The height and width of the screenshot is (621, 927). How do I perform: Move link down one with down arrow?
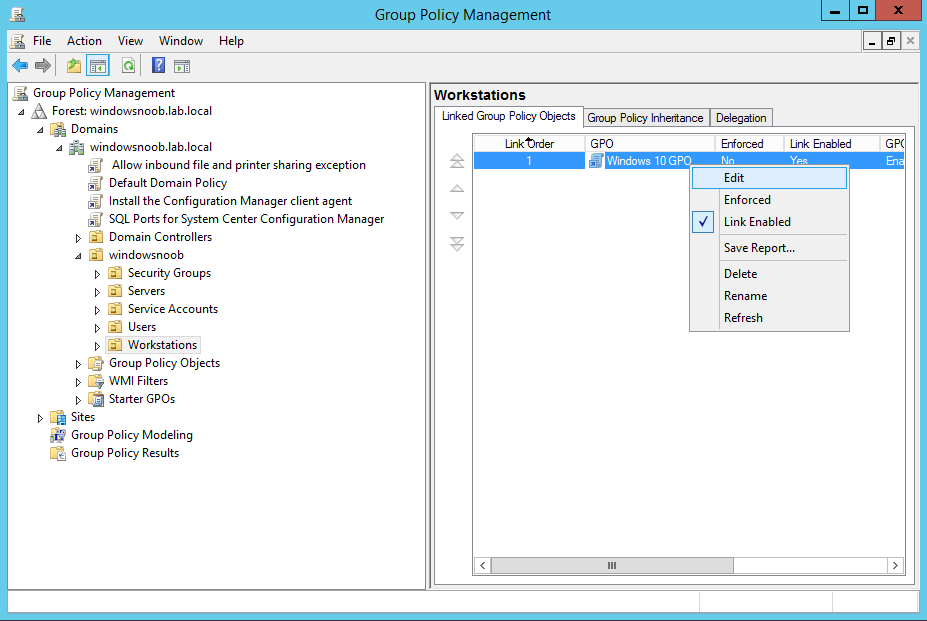pyautogui.click(x=457, y=215)
